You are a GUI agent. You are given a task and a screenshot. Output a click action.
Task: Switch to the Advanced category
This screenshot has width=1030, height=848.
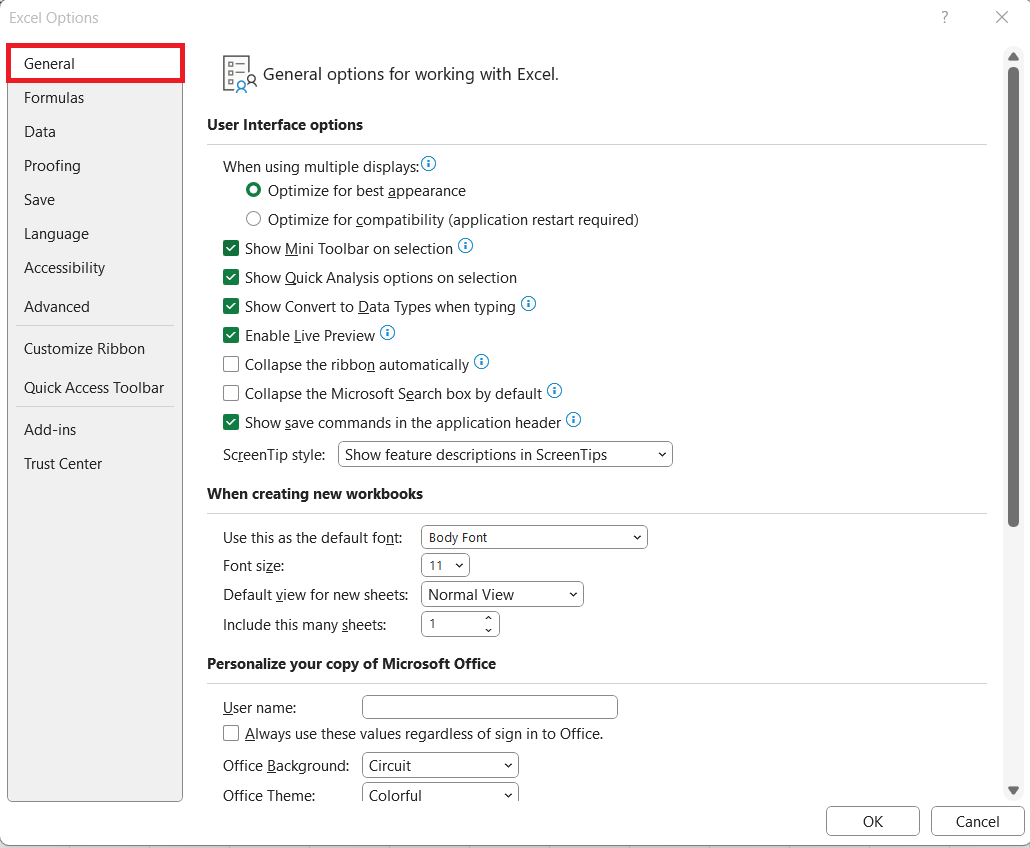pyautogui.click(x=95, y=307)
